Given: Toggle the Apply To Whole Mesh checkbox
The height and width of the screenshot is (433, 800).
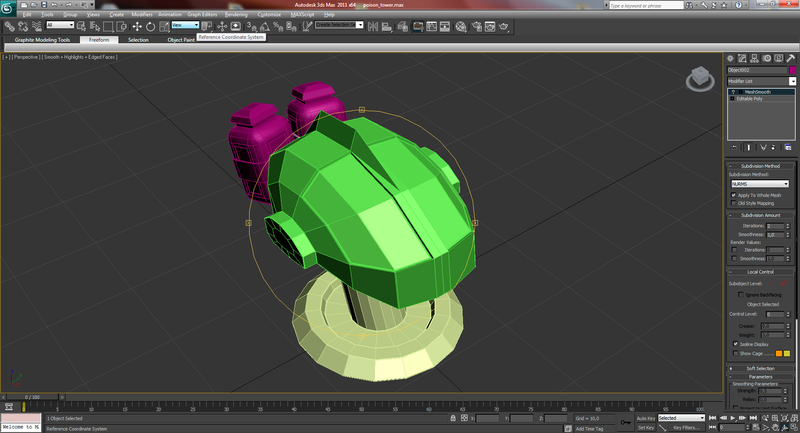Looking at the screenshot, I should (734, 195).
